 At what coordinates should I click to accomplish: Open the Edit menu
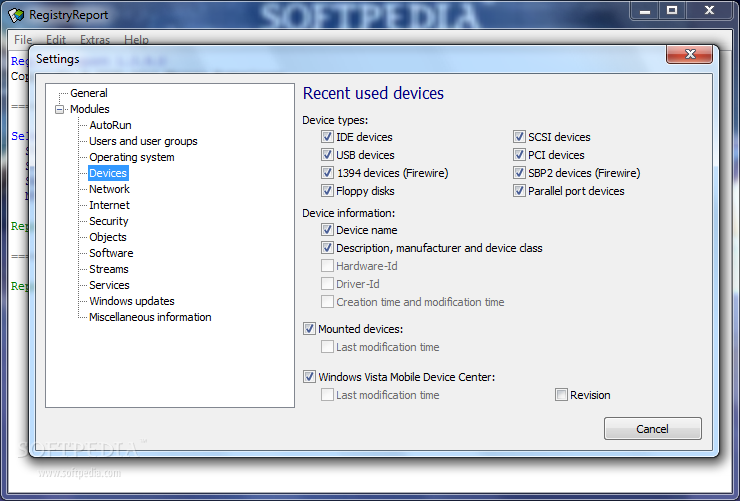(56, 40)
